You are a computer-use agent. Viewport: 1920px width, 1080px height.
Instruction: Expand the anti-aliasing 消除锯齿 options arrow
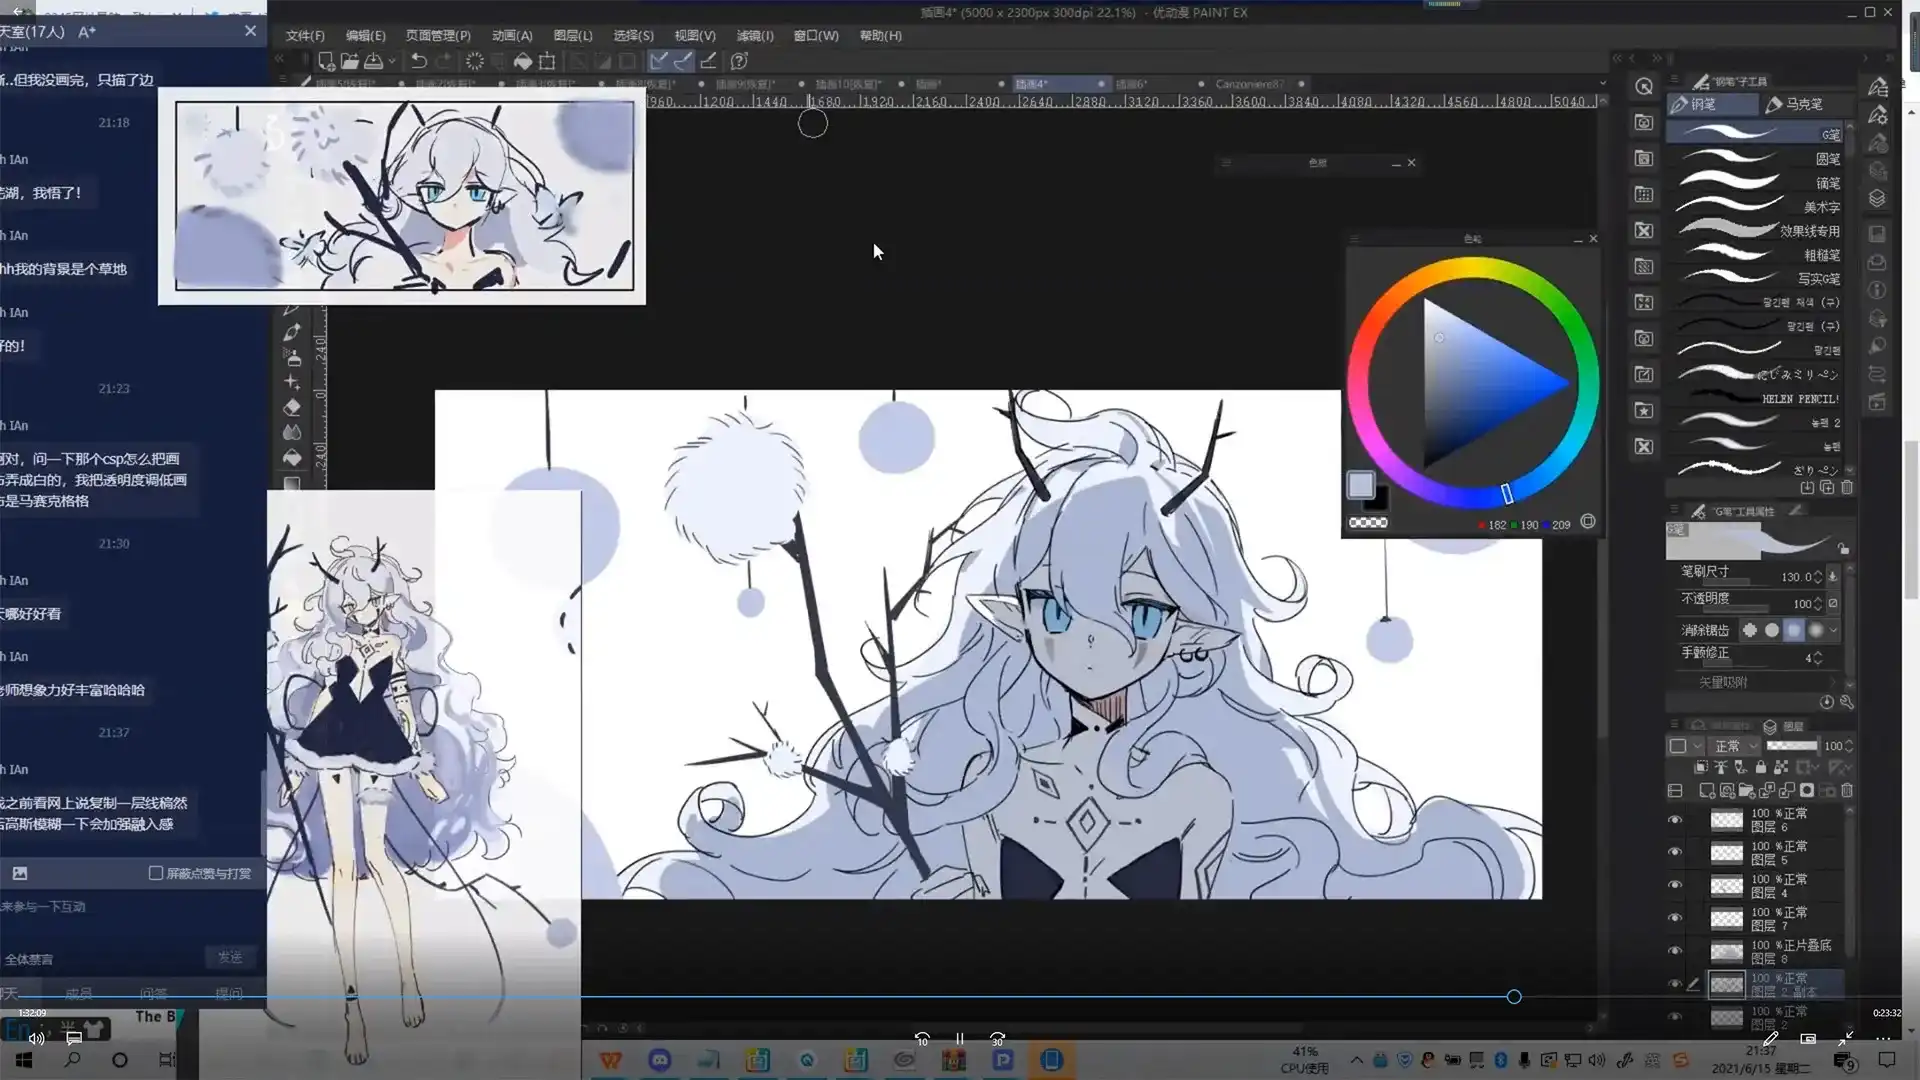click(1833, 630)
